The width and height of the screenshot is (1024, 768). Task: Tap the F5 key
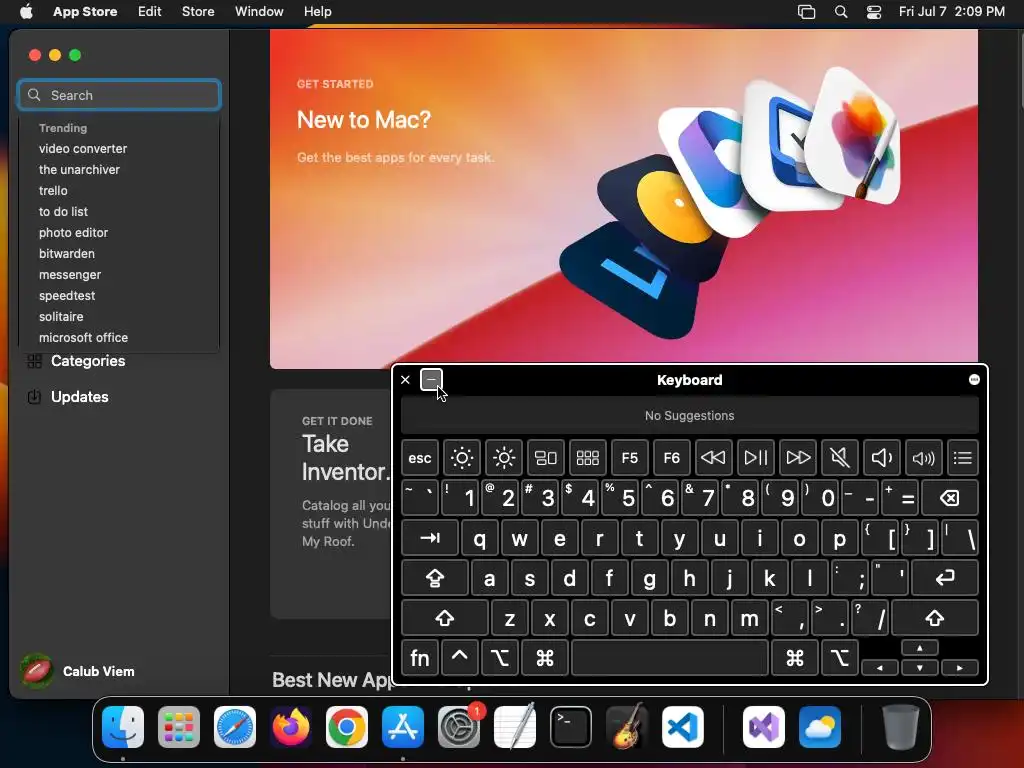point(630,458)
